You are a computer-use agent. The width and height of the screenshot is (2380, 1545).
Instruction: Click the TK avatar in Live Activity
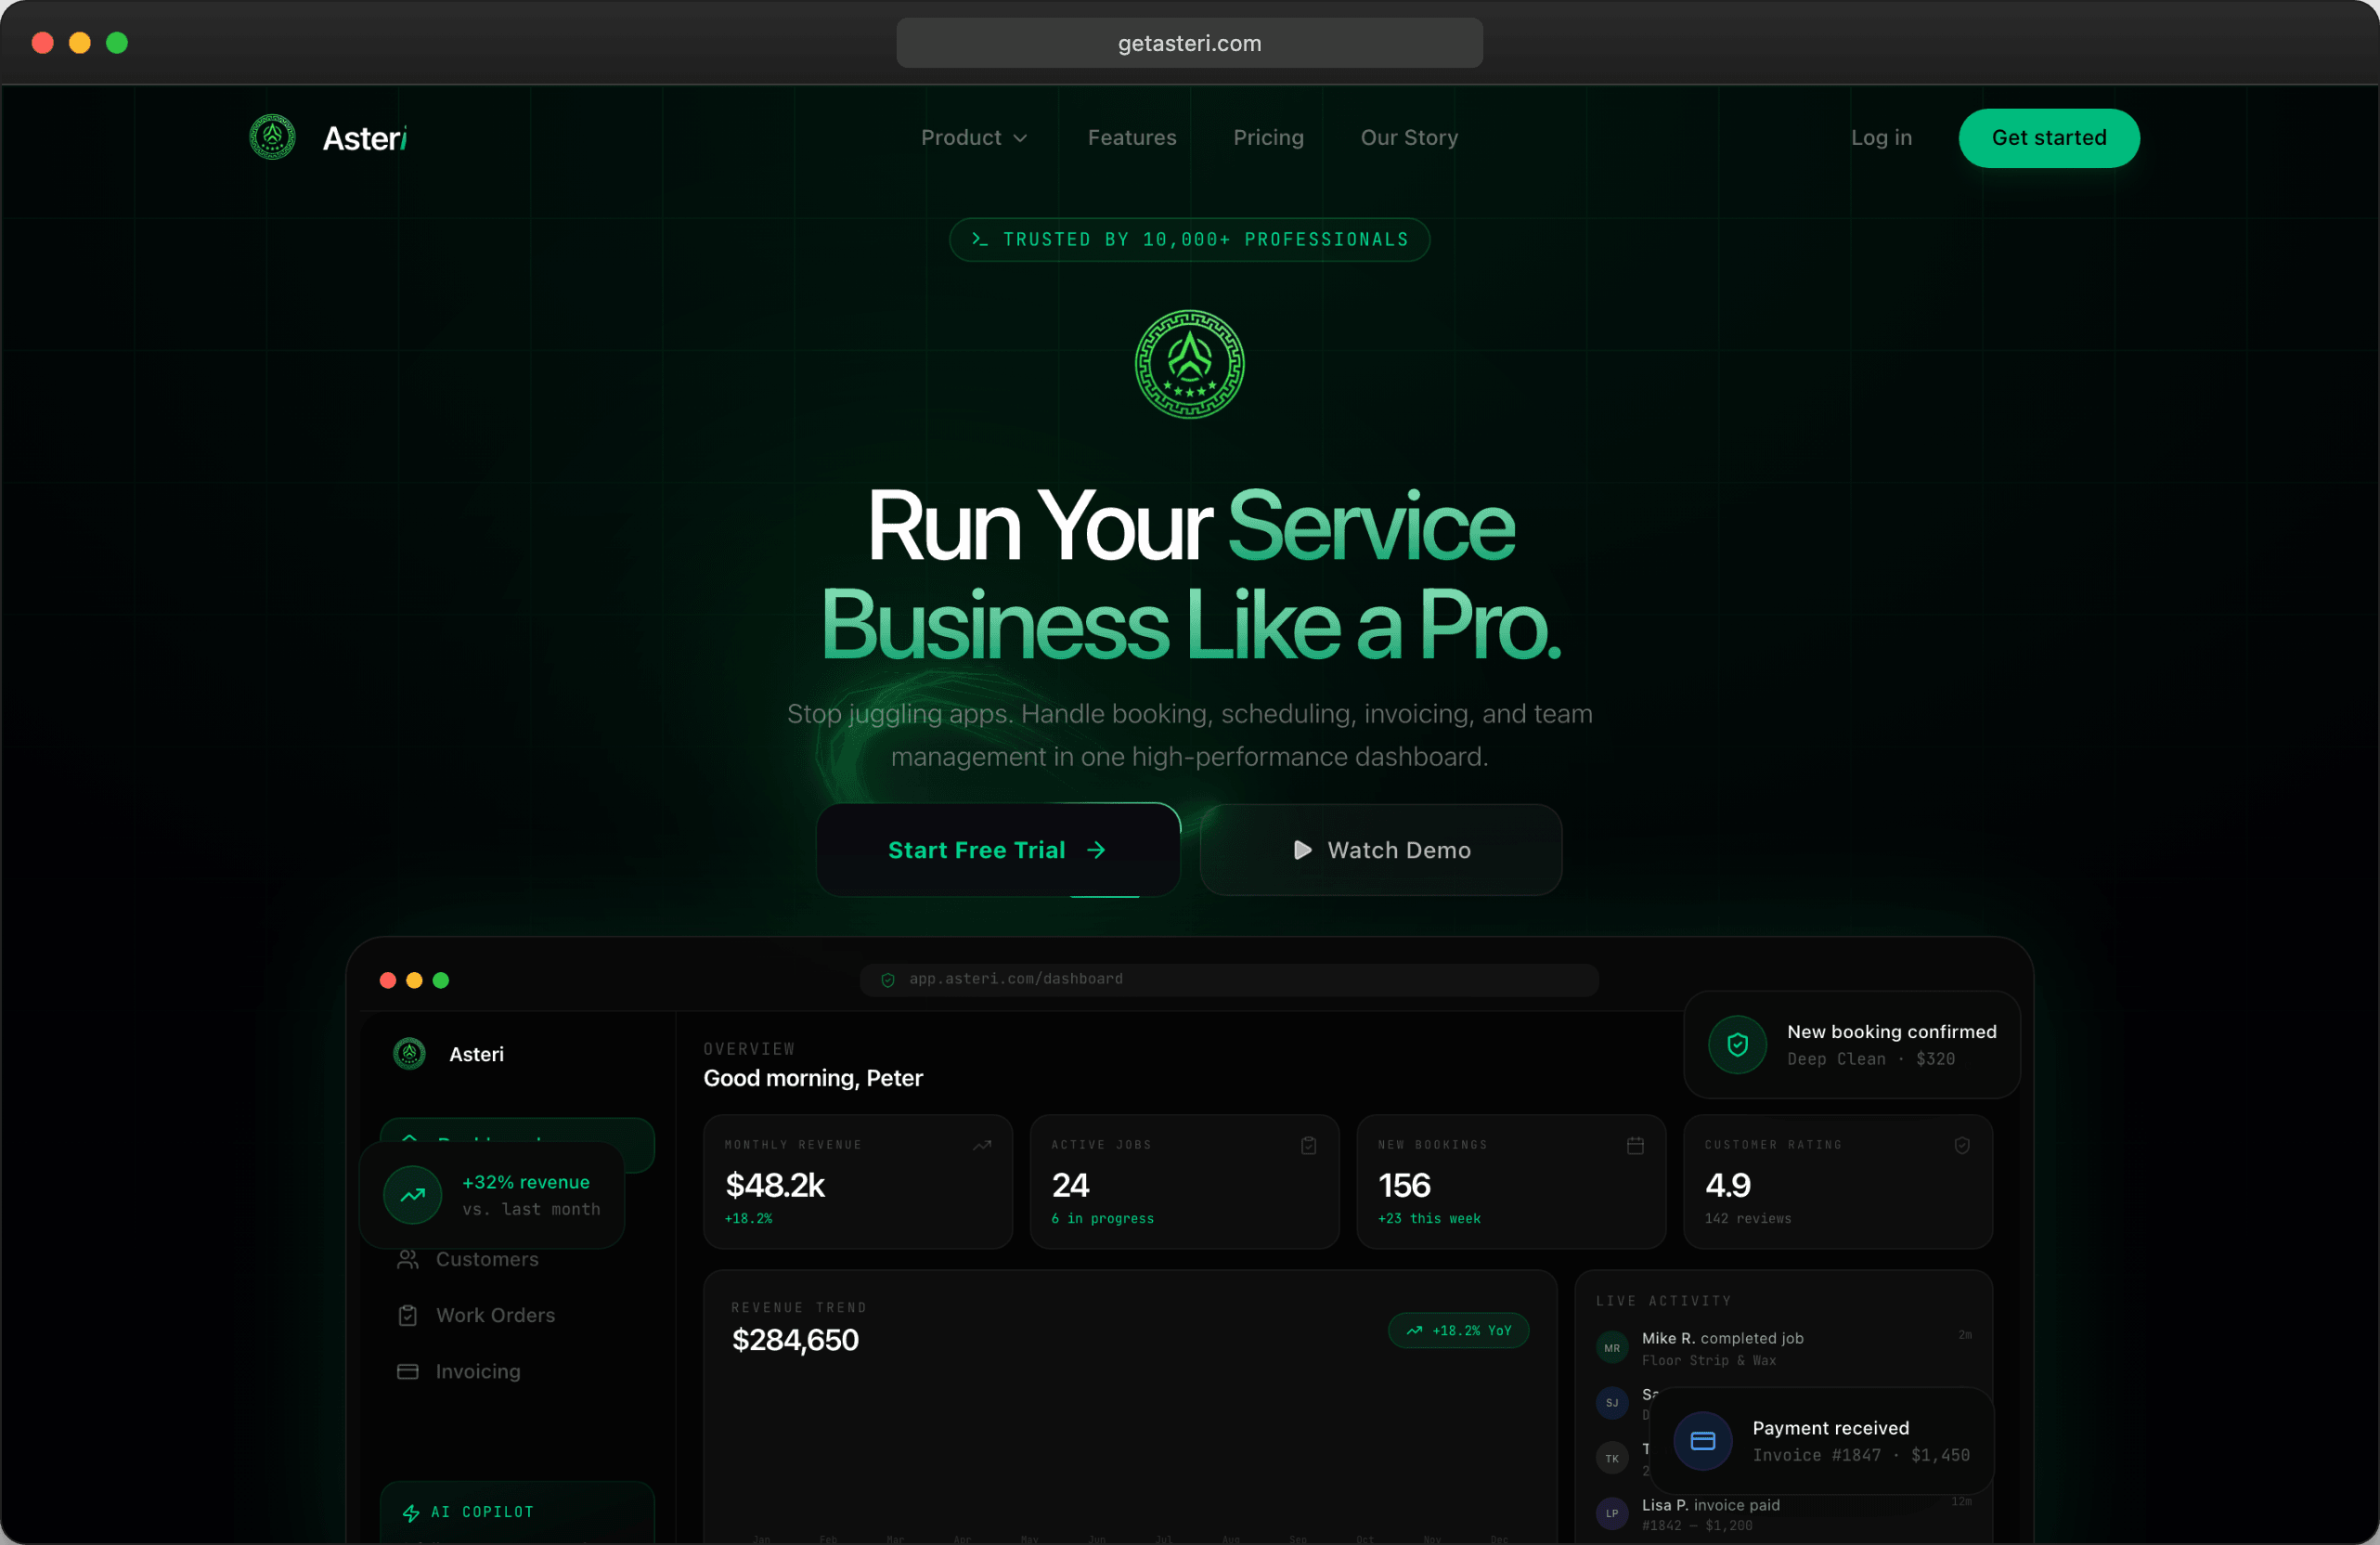[1611, 1458]
